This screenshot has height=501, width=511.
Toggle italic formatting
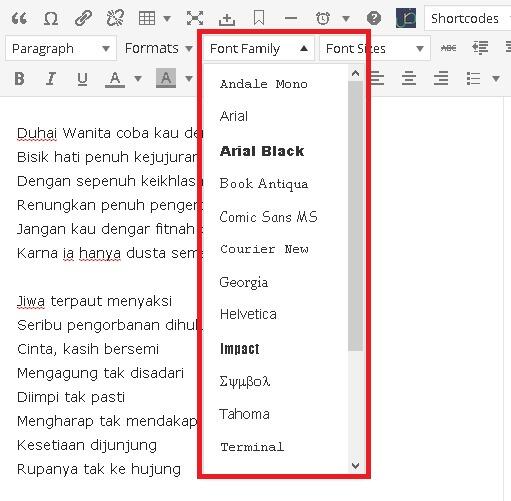[x=51, y=79]
